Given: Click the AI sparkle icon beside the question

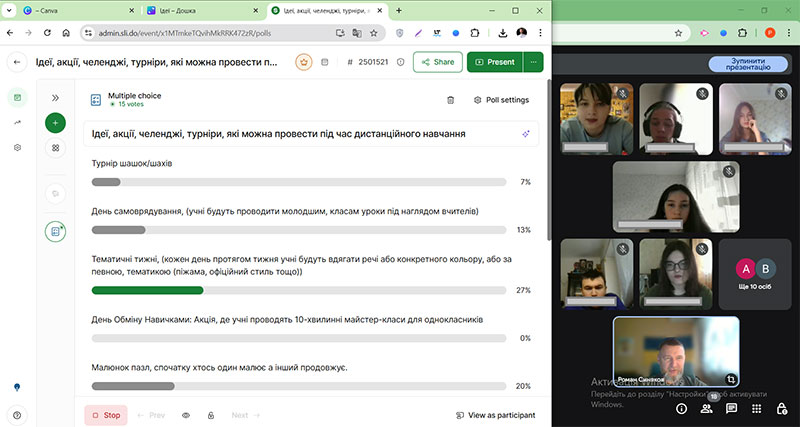Looking at the screenshot, I should (524, 134).
